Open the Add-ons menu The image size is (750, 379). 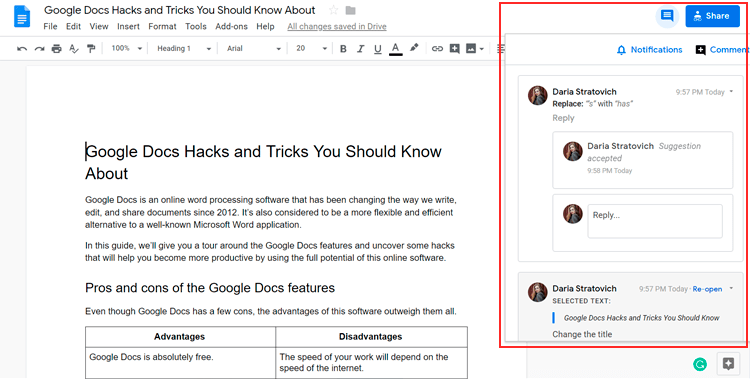[x=232, y=26]
